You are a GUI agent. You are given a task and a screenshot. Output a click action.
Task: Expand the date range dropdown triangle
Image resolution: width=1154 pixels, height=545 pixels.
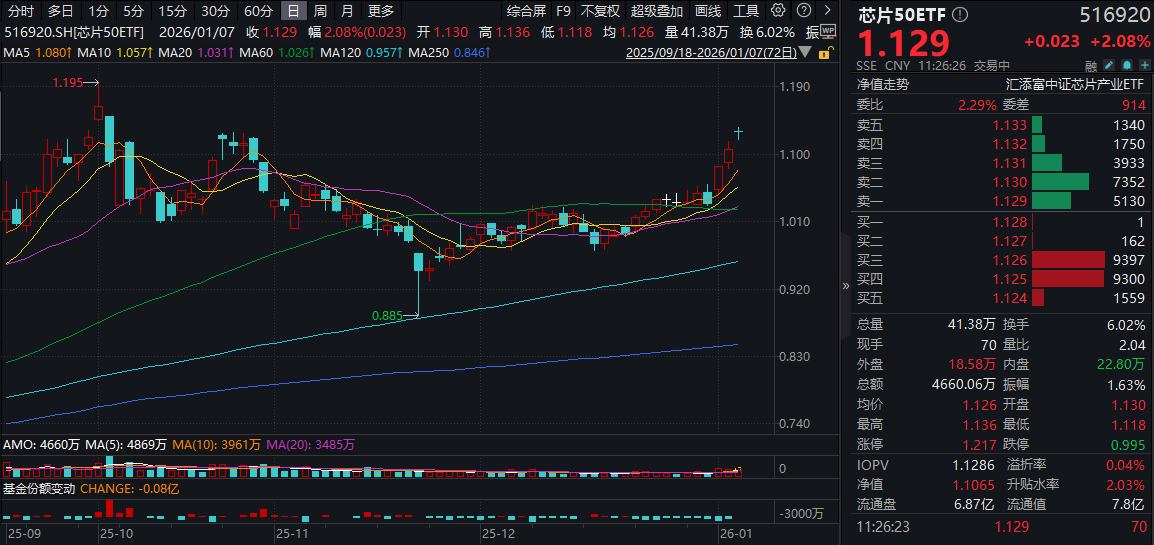click(x=805, y=53)
